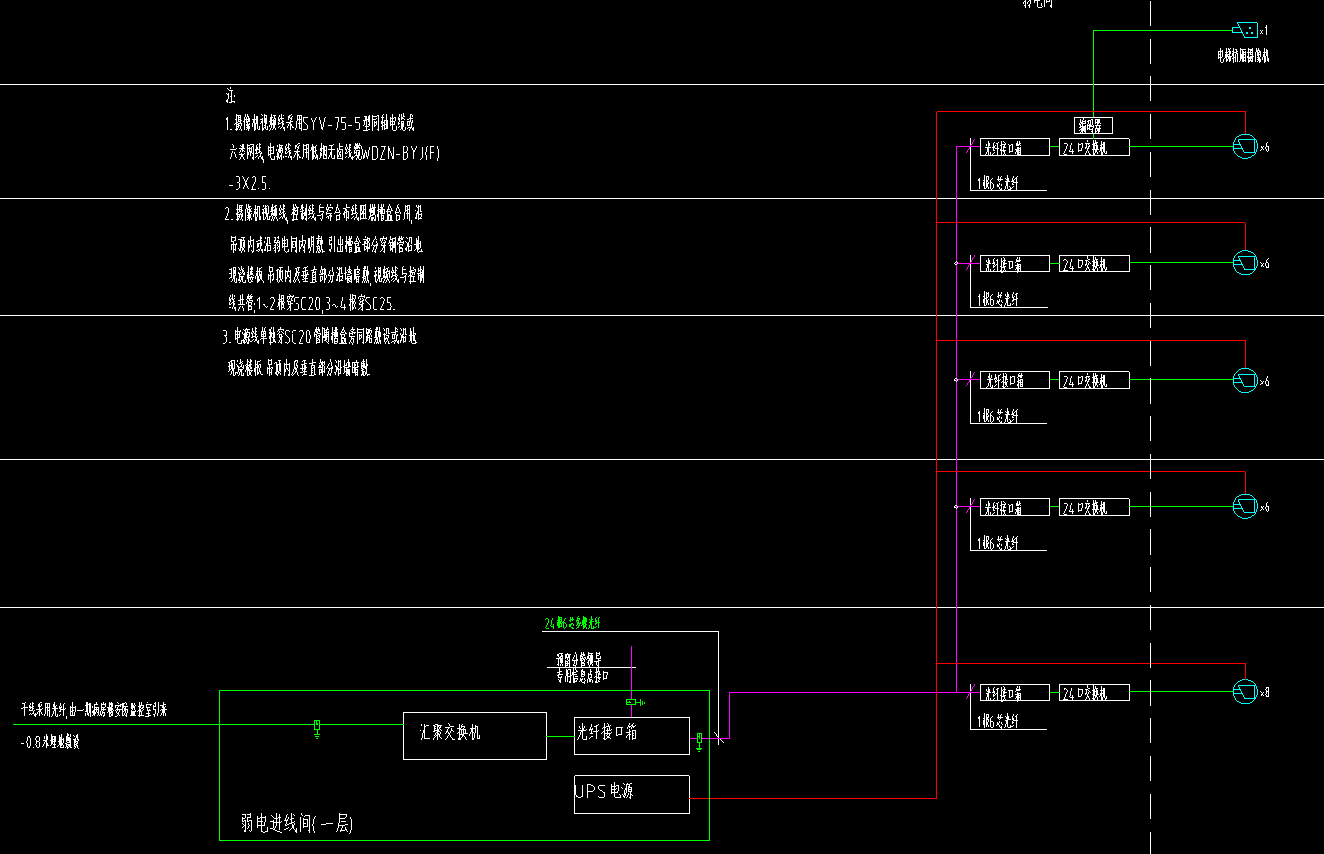Screen dimensions: 1324x854
Task: Click the 干线采用光纤 trunk line note
Action: (x=94, y=710)
